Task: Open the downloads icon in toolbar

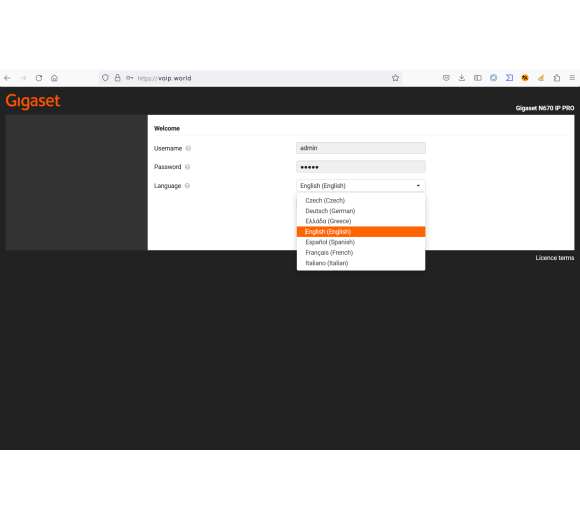Action: tap(462, 78)
